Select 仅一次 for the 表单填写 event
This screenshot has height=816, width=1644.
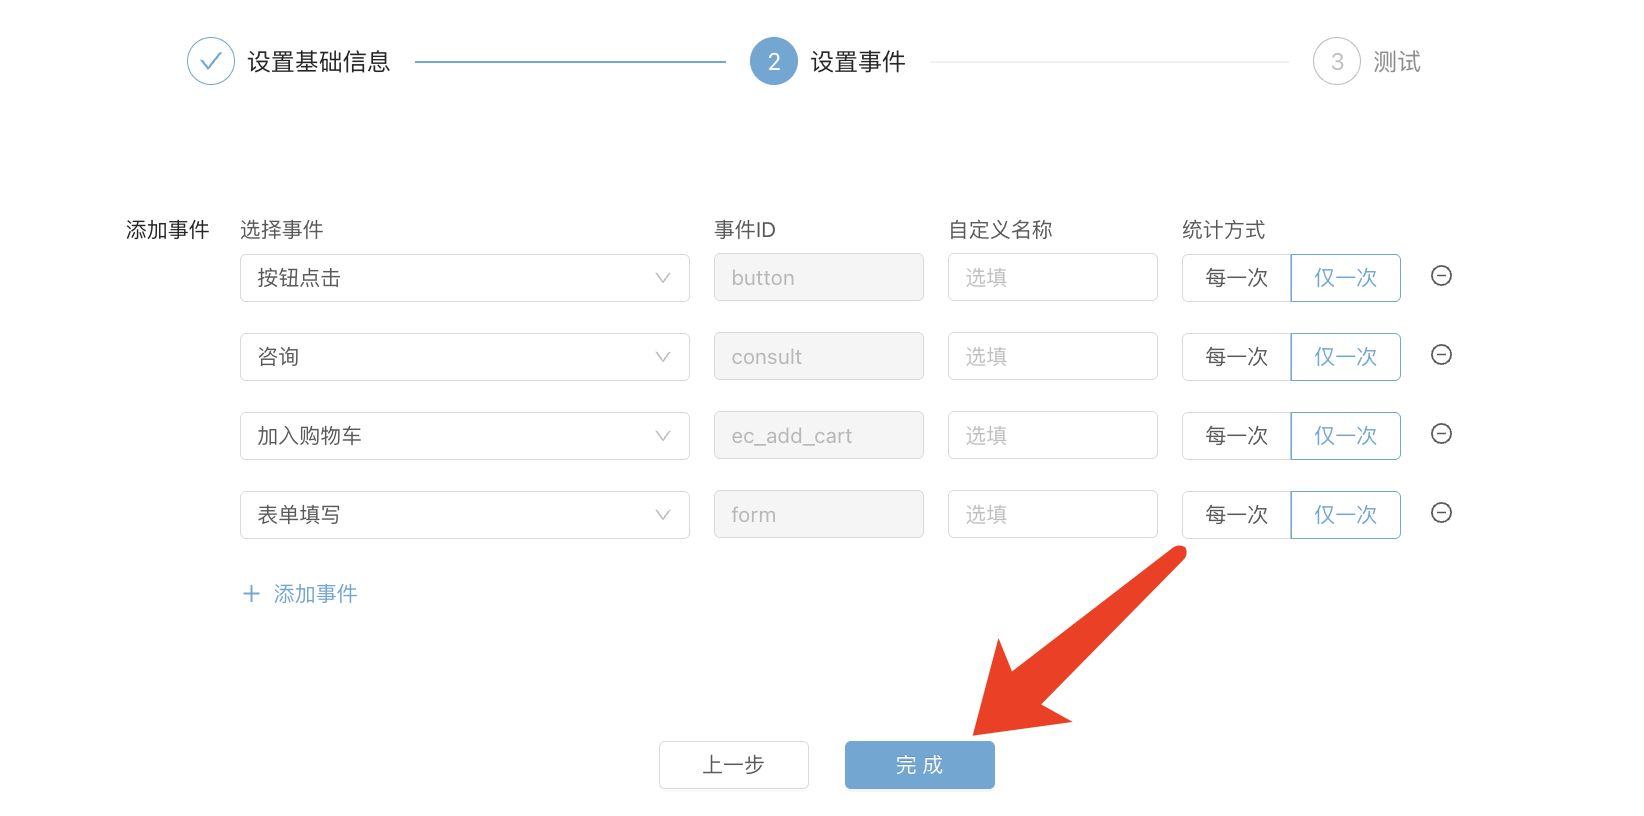tap(1345, 515)
